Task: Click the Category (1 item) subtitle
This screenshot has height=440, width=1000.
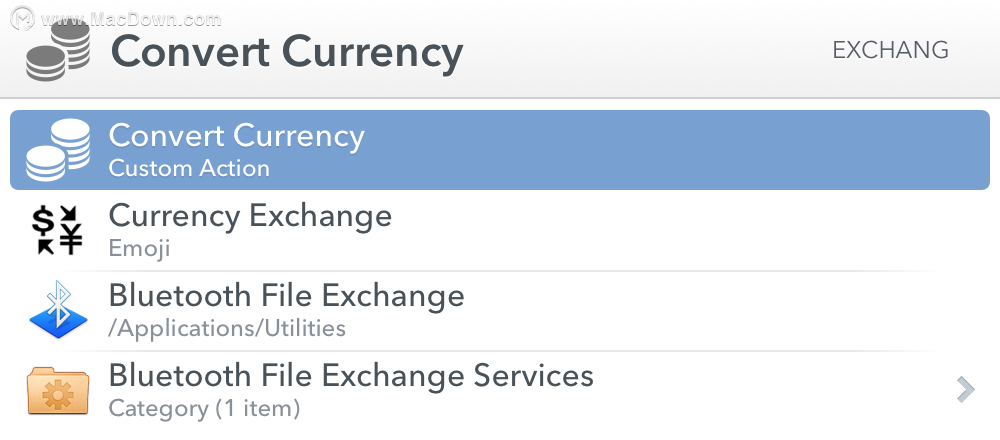Action: pyautogui.click(x=204, y=408)
